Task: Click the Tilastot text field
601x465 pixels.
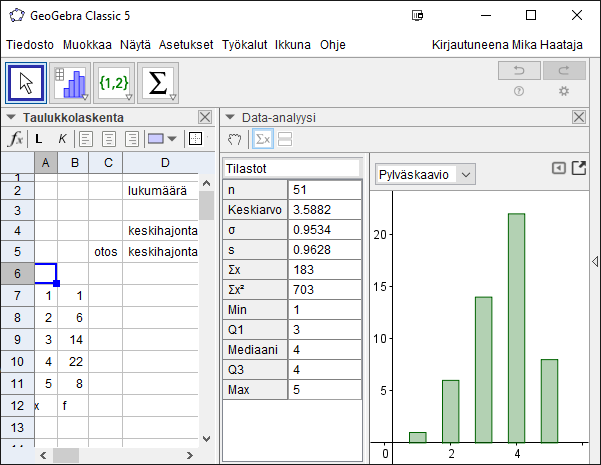Action: click(x=290, y=168)
